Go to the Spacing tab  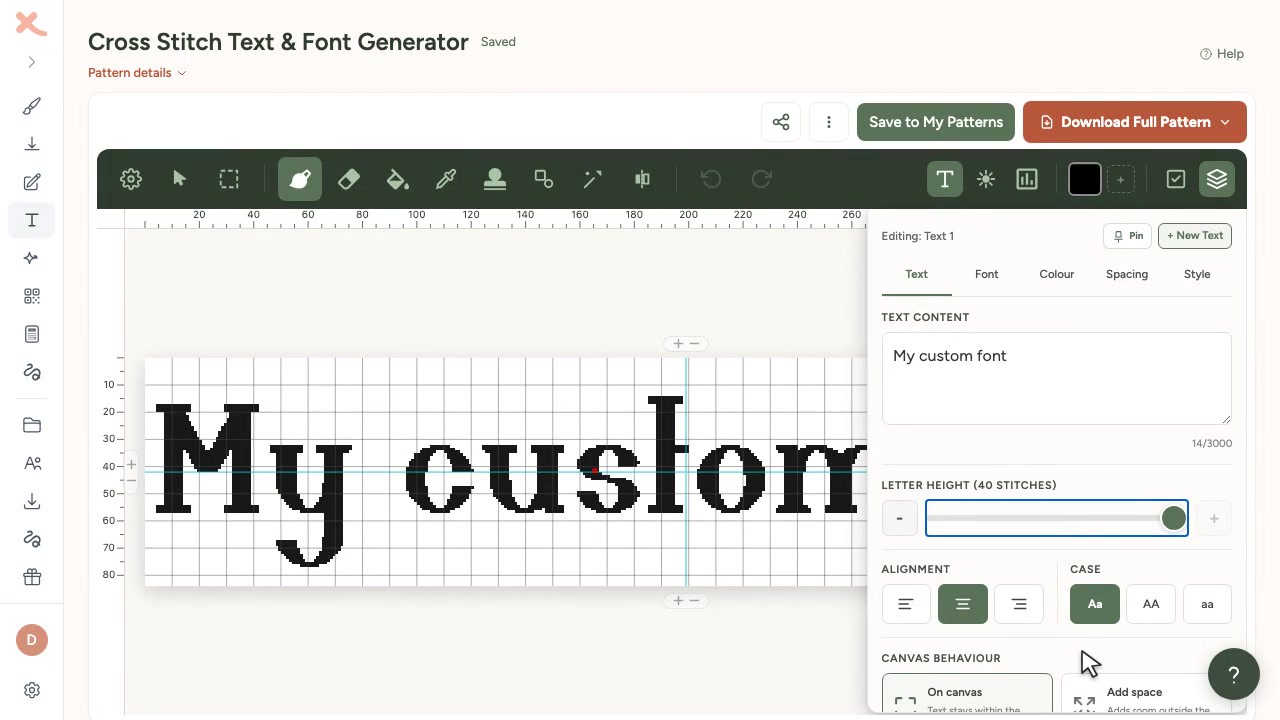click(x=1127, y=274)
